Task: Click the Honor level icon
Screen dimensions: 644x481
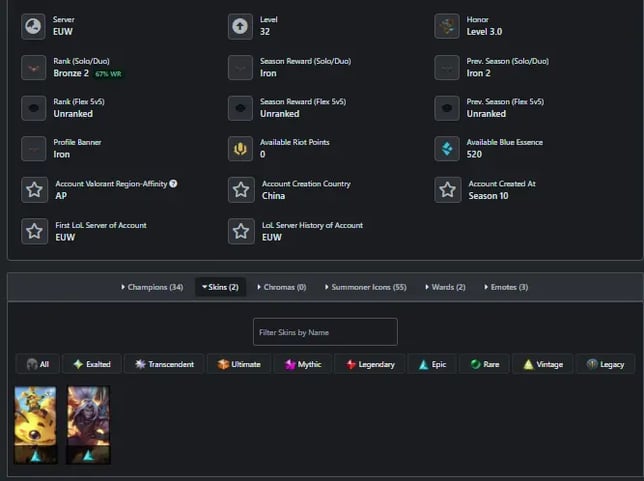Action: 447,26
